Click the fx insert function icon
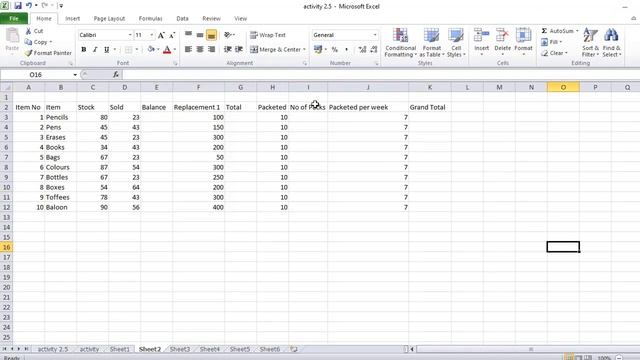 click(116, 75)
